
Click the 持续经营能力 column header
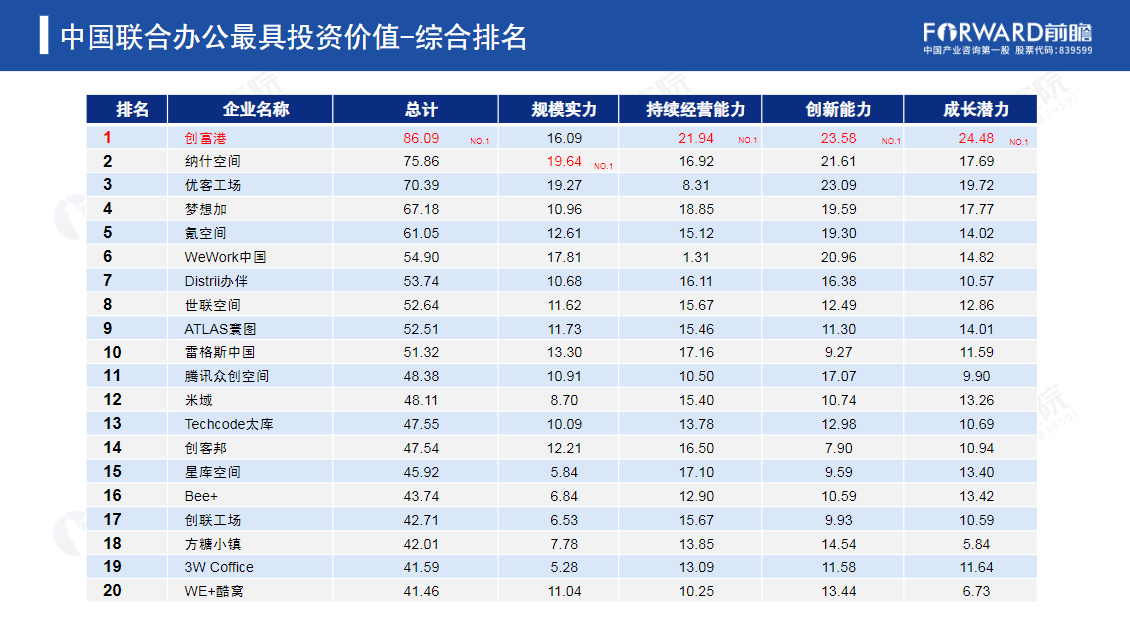point(690,110)
